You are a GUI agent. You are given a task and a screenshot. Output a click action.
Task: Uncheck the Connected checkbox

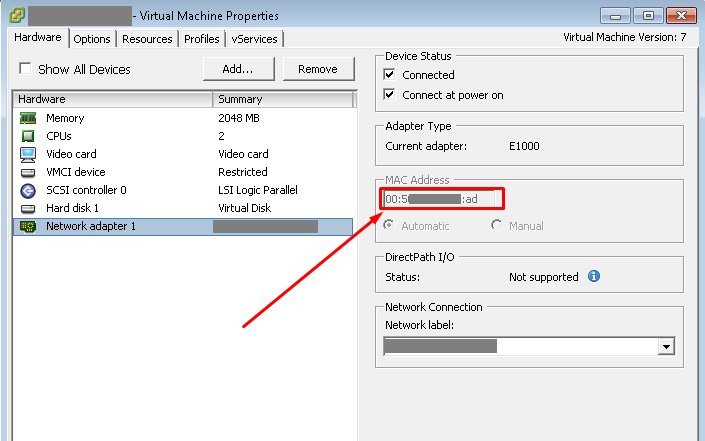click(390, 75)
